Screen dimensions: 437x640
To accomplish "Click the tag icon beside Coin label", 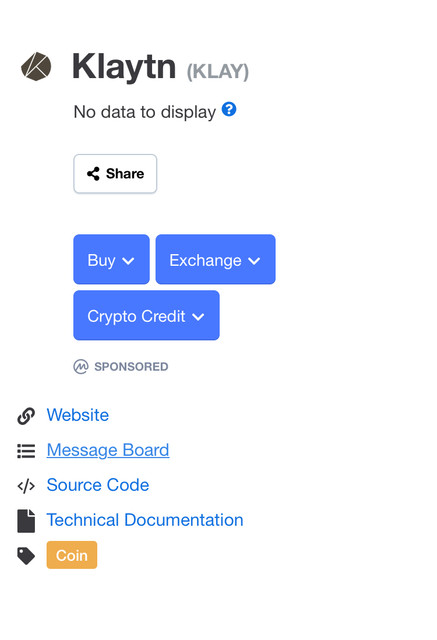I will pyautogui.click(x=26, y=556).
